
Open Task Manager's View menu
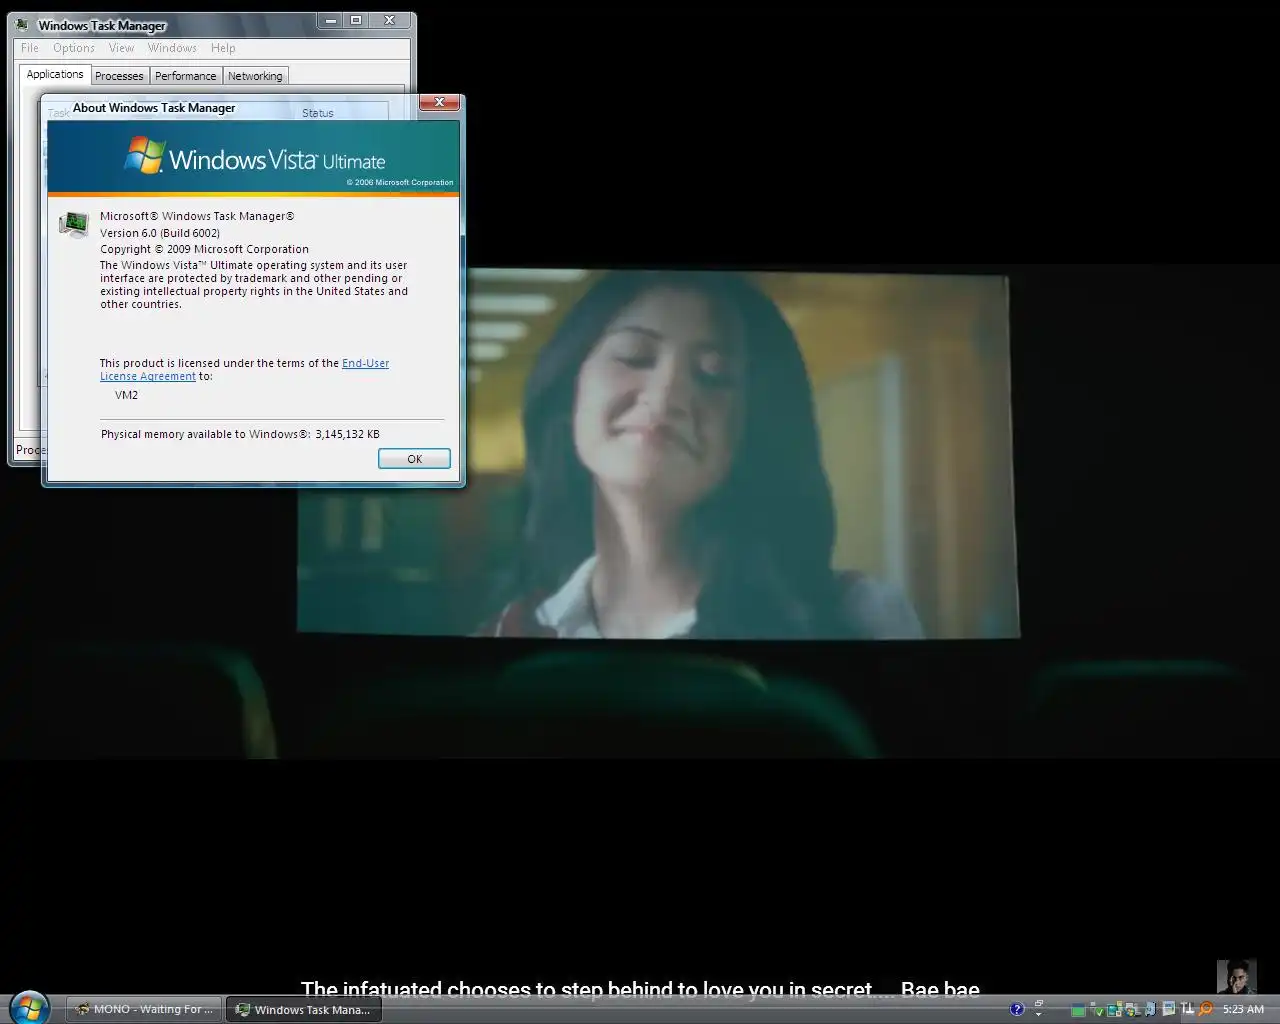pyautogui.click(x=121, y=48)
